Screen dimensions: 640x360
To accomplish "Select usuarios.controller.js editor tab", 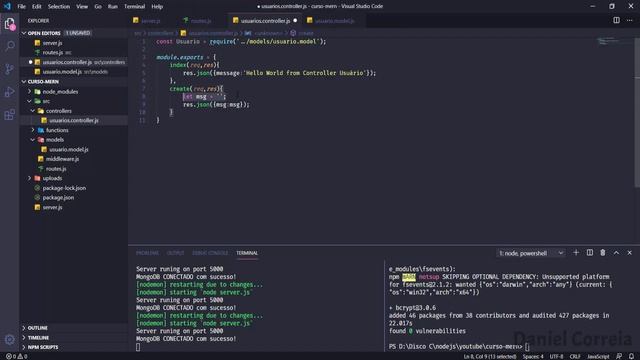I will (x=265, y=20).
